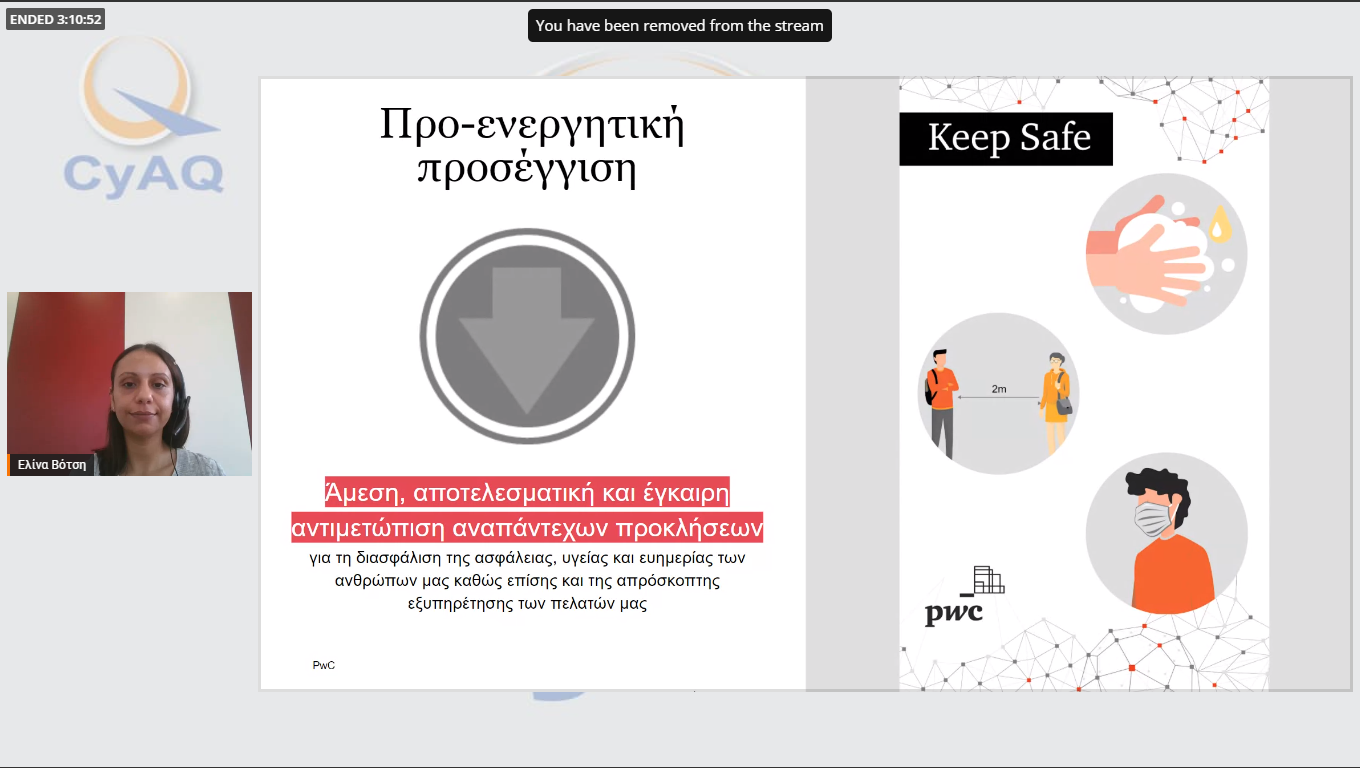This screenshot has height=768, width=1360.
Task: Click the ENDED 3:10:52 status badge
Action: coord(56,19)
